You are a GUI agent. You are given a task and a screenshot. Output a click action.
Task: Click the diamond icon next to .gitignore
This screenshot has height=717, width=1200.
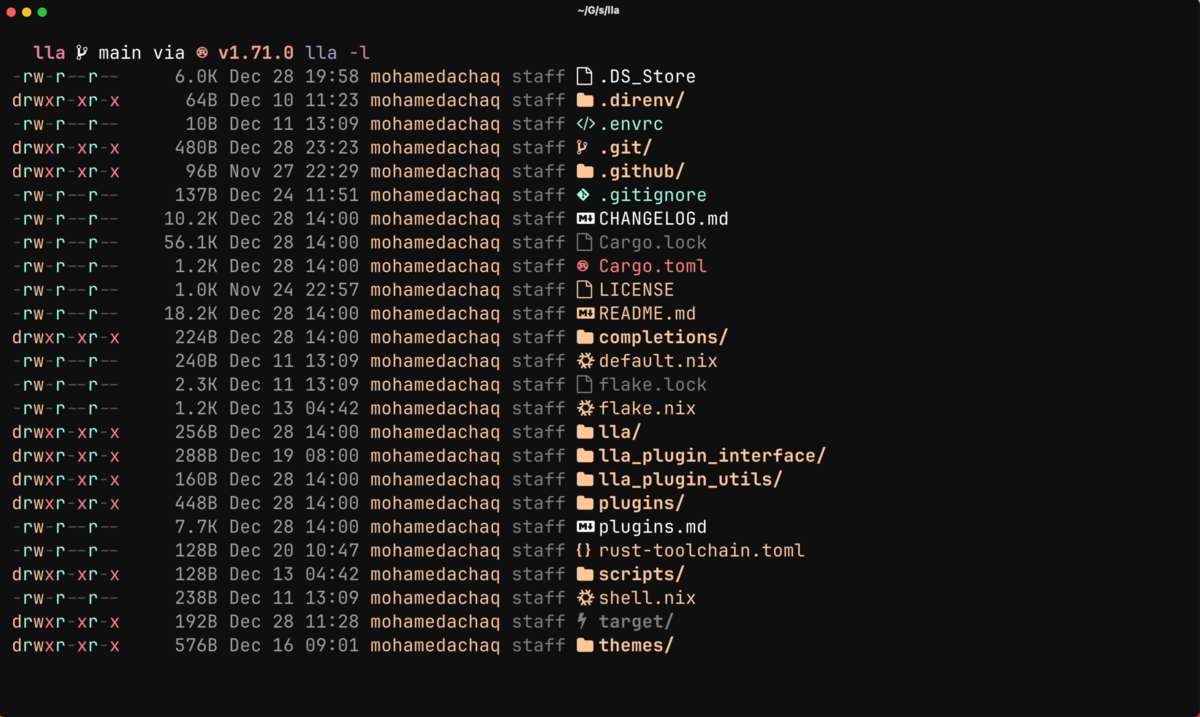click(x=583, y=194)
